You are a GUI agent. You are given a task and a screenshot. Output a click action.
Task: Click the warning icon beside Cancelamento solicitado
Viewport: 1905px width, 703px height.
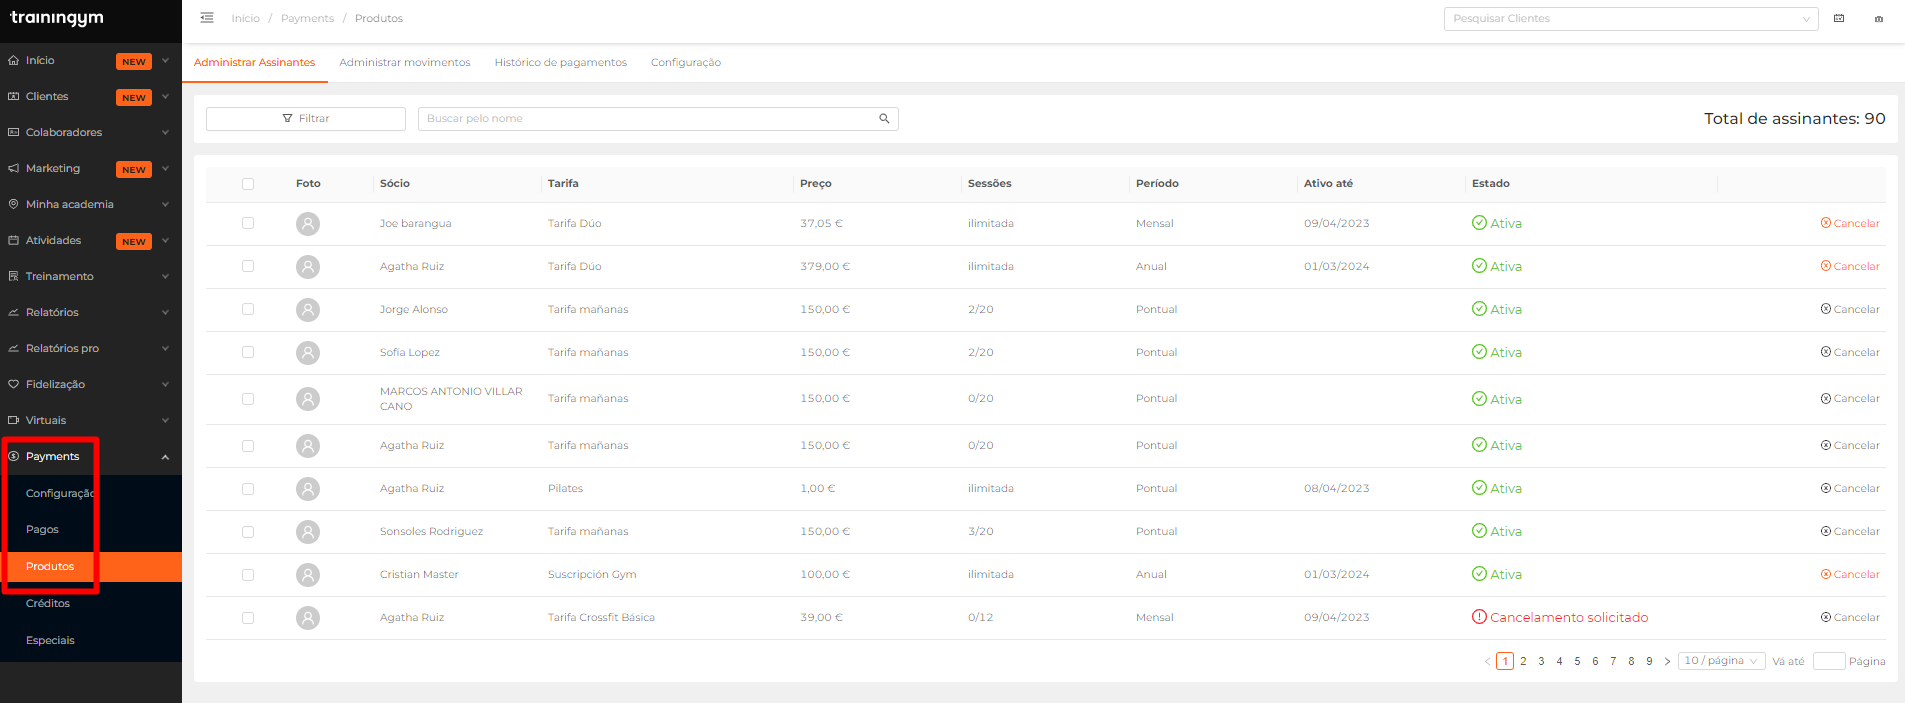(1479, 617)
